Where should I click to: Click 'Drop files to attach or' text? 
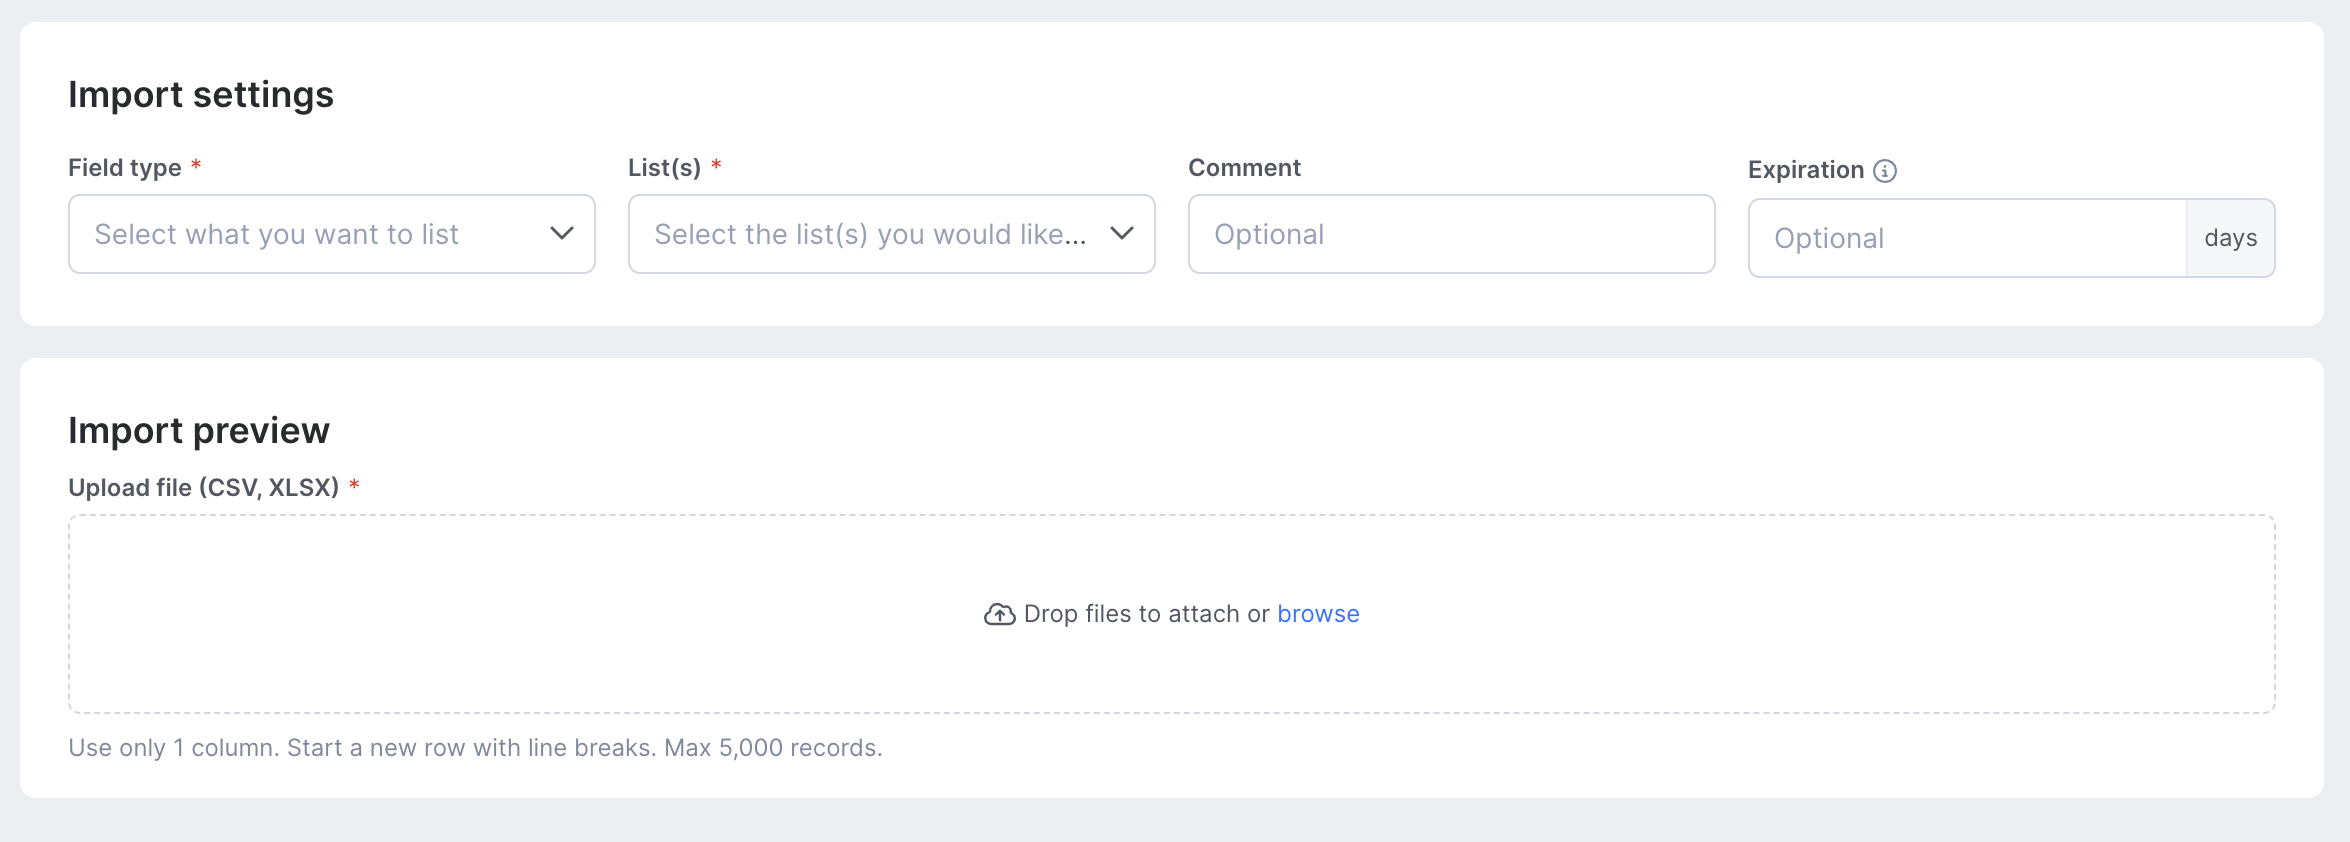coord(1147,614)
